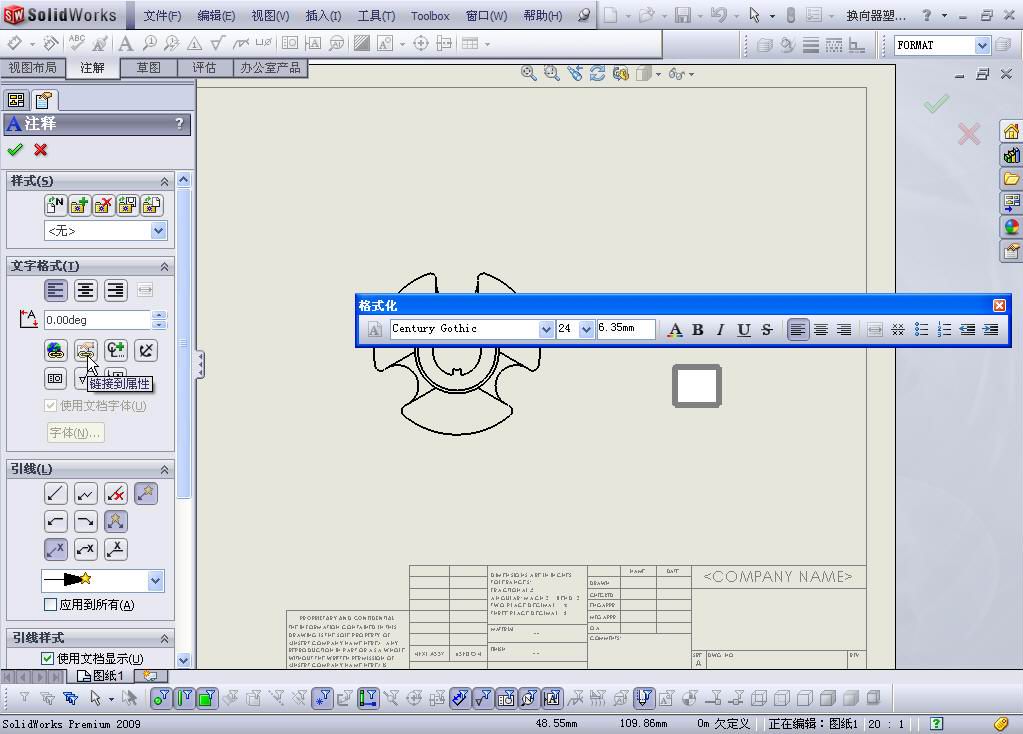
Task: Click the left-align icon in 文字格式 section
Action: [x=55, y=290]
